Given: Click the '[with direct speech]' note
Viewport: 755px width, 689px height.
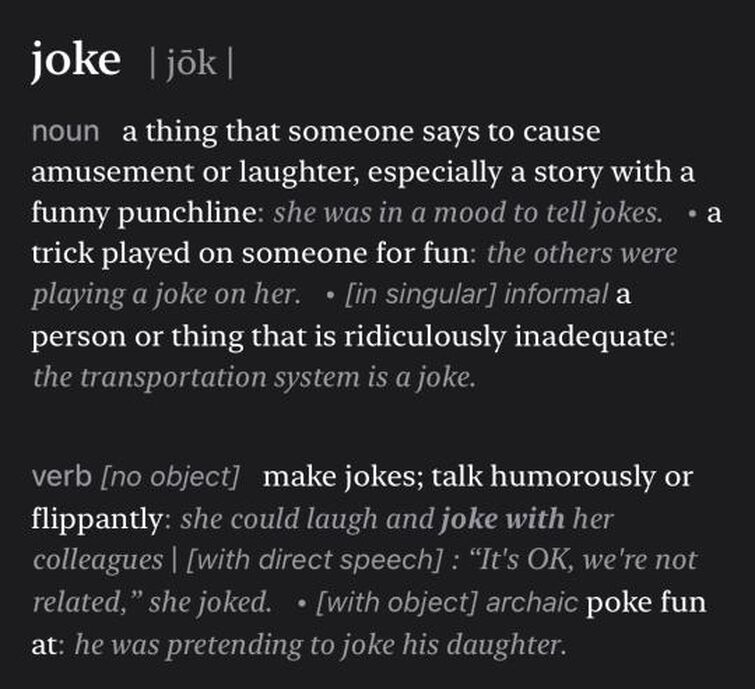Looking at the screenshot, I should click(314, 560).
